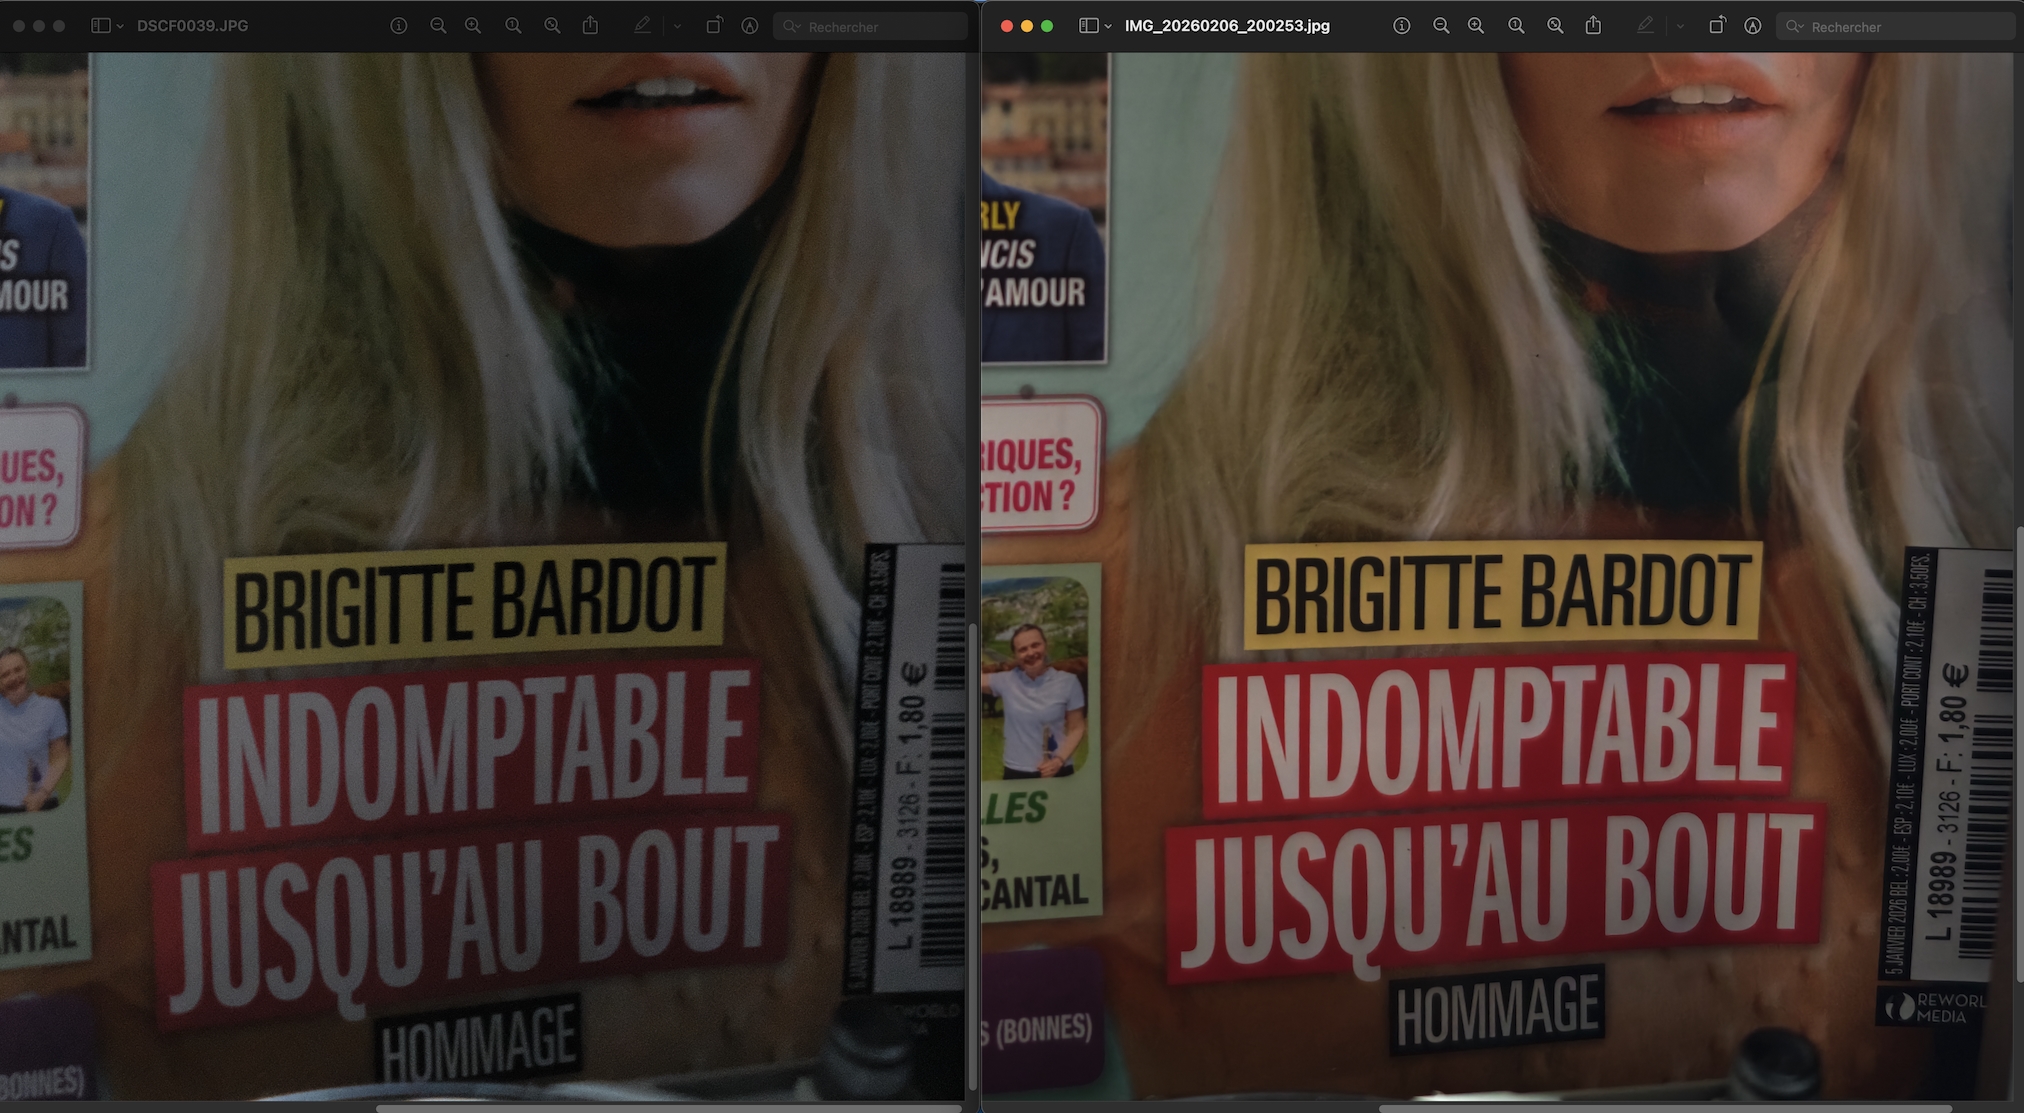The image size is (2024, 1113).
Task: Zoom in on IMG_20260206_200253.jpg image
Action: tap(1476, 26)
